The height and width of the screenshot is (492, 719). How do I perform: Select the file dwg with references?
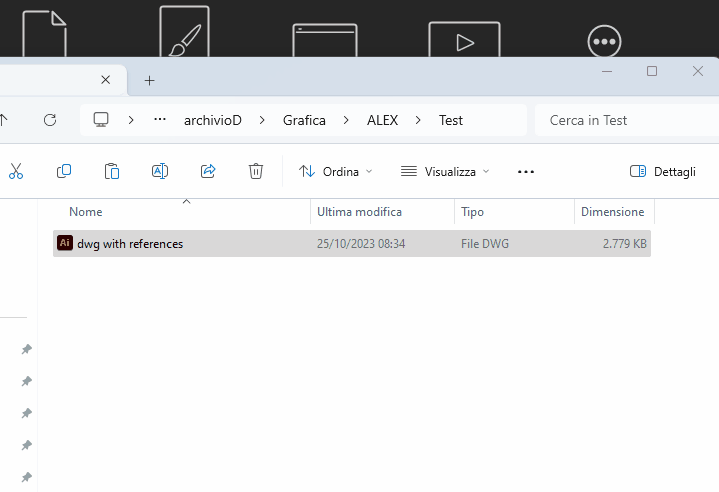352,243
